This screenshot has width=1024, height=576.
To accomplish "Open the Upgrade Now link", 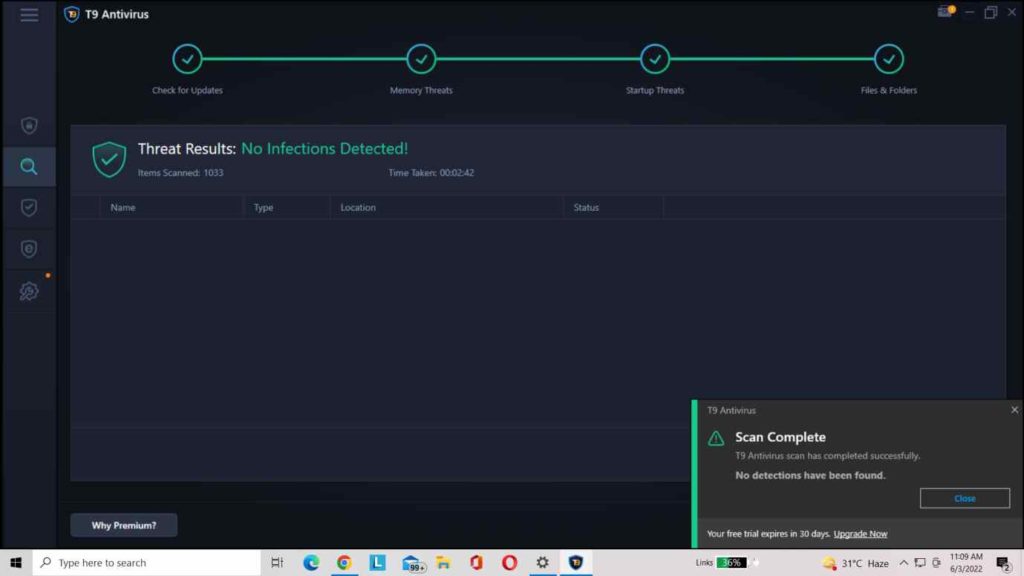I will coord(860,534).
